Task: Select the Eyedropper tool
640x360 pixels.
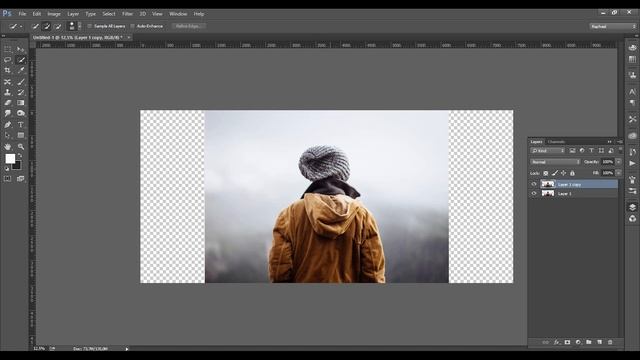Action: (x=21, y=70)
